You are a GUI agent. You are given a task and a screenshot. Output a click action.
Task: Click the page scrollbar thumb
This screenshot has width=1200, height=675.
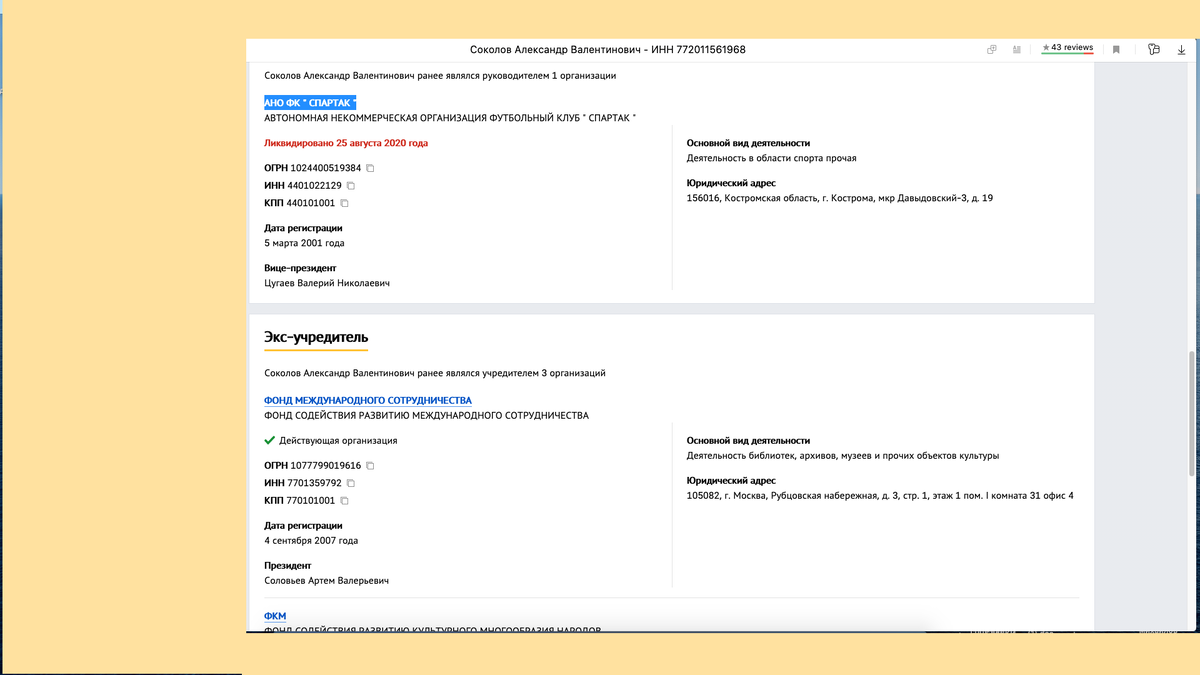[1190, 412]
